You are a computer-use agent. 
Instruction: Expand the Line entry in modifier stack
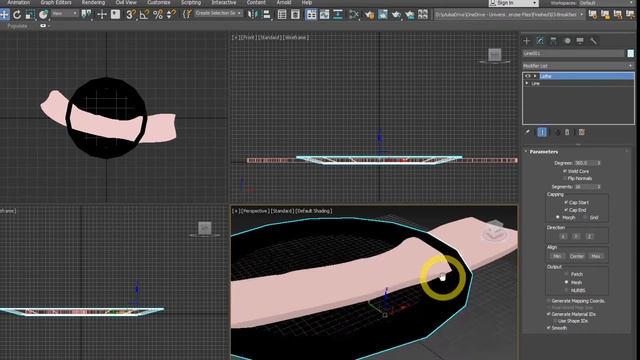pyautogui.click(x=527, y=83)
